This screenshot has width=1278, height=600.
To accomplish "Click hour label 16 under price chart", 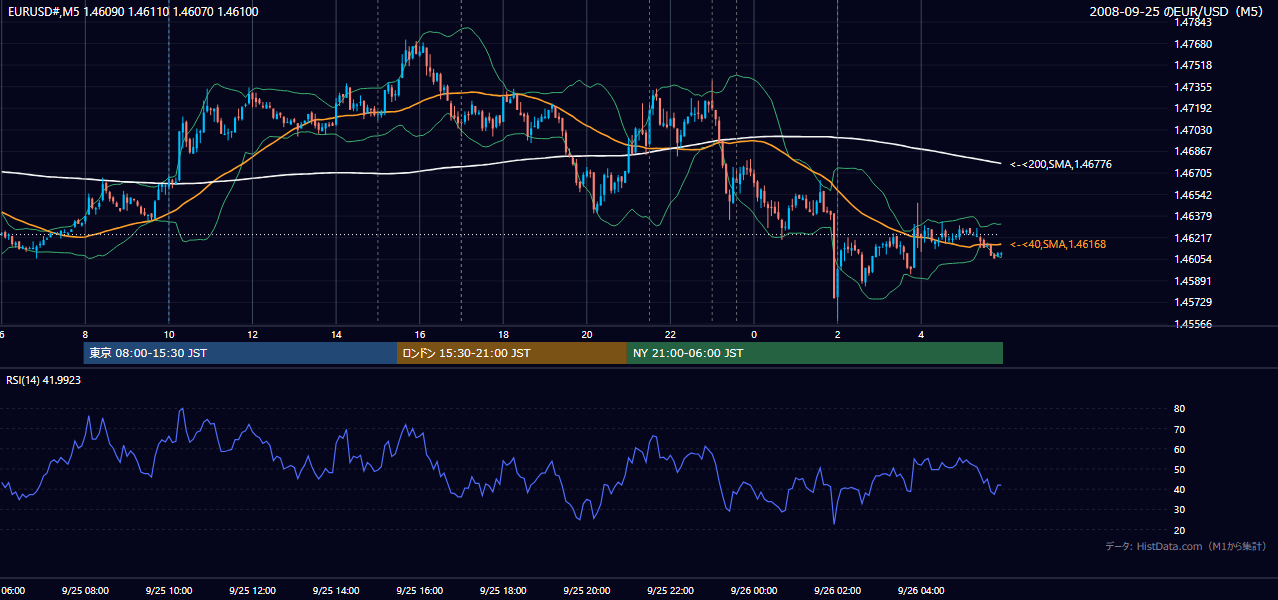I will pos(420,334).
